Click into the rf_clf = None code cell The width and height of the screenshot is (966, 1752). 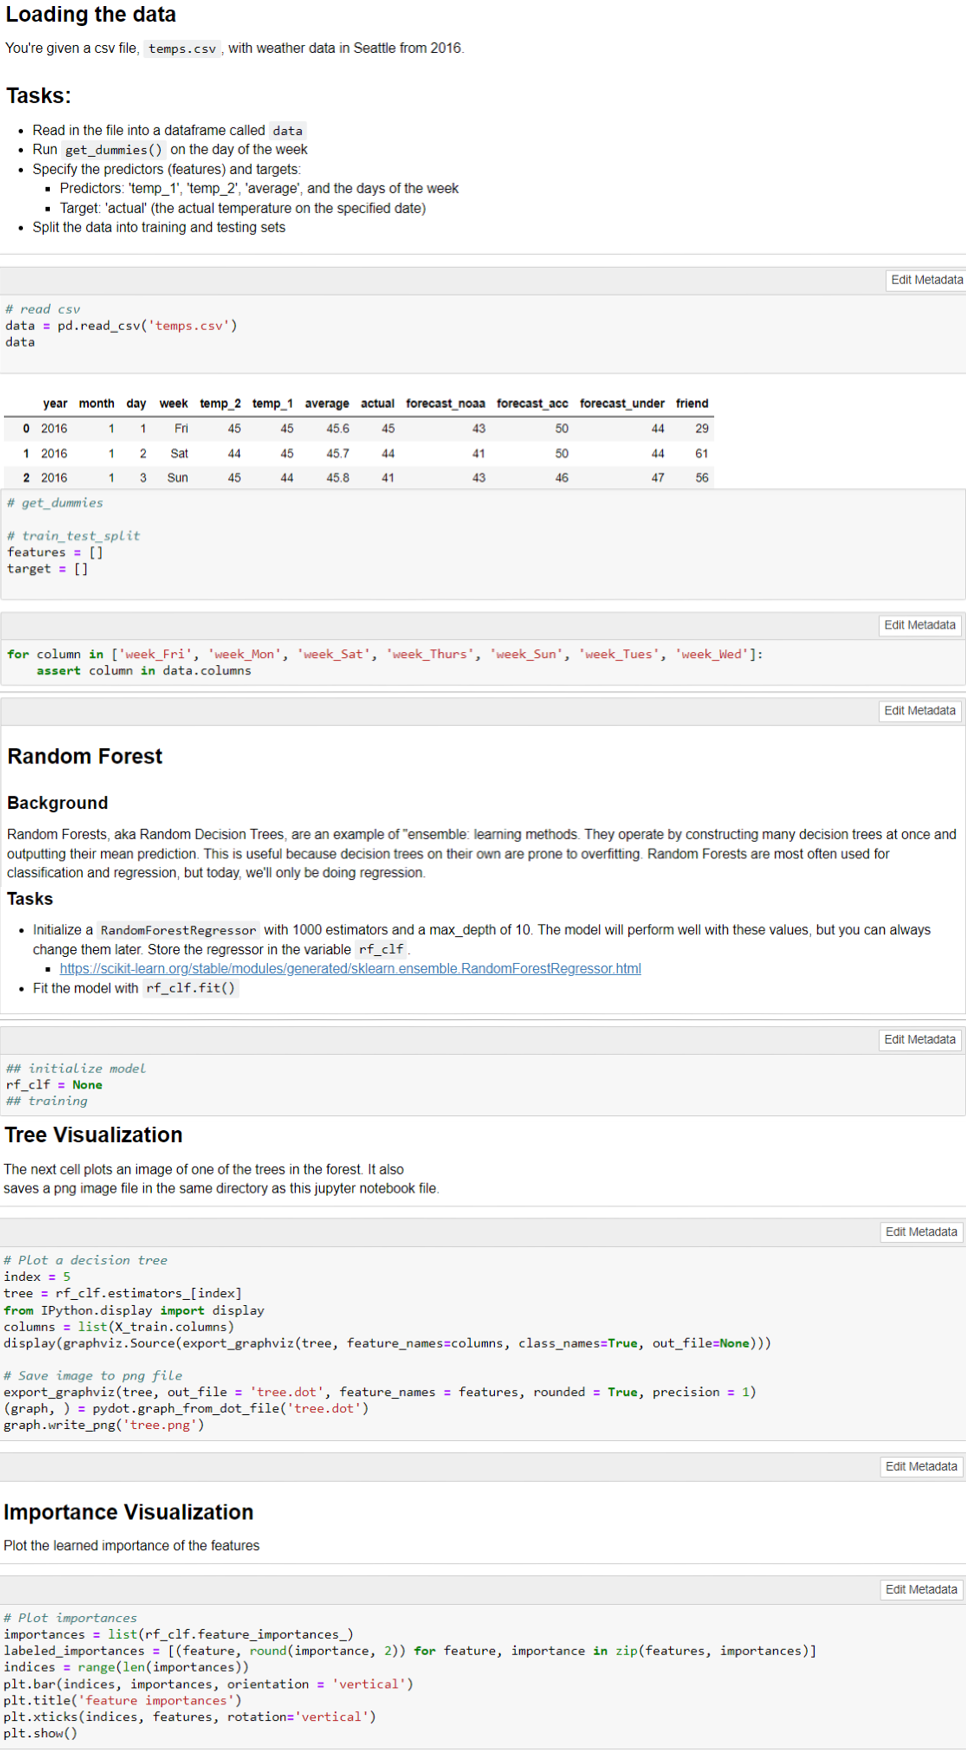point(483,1085)
